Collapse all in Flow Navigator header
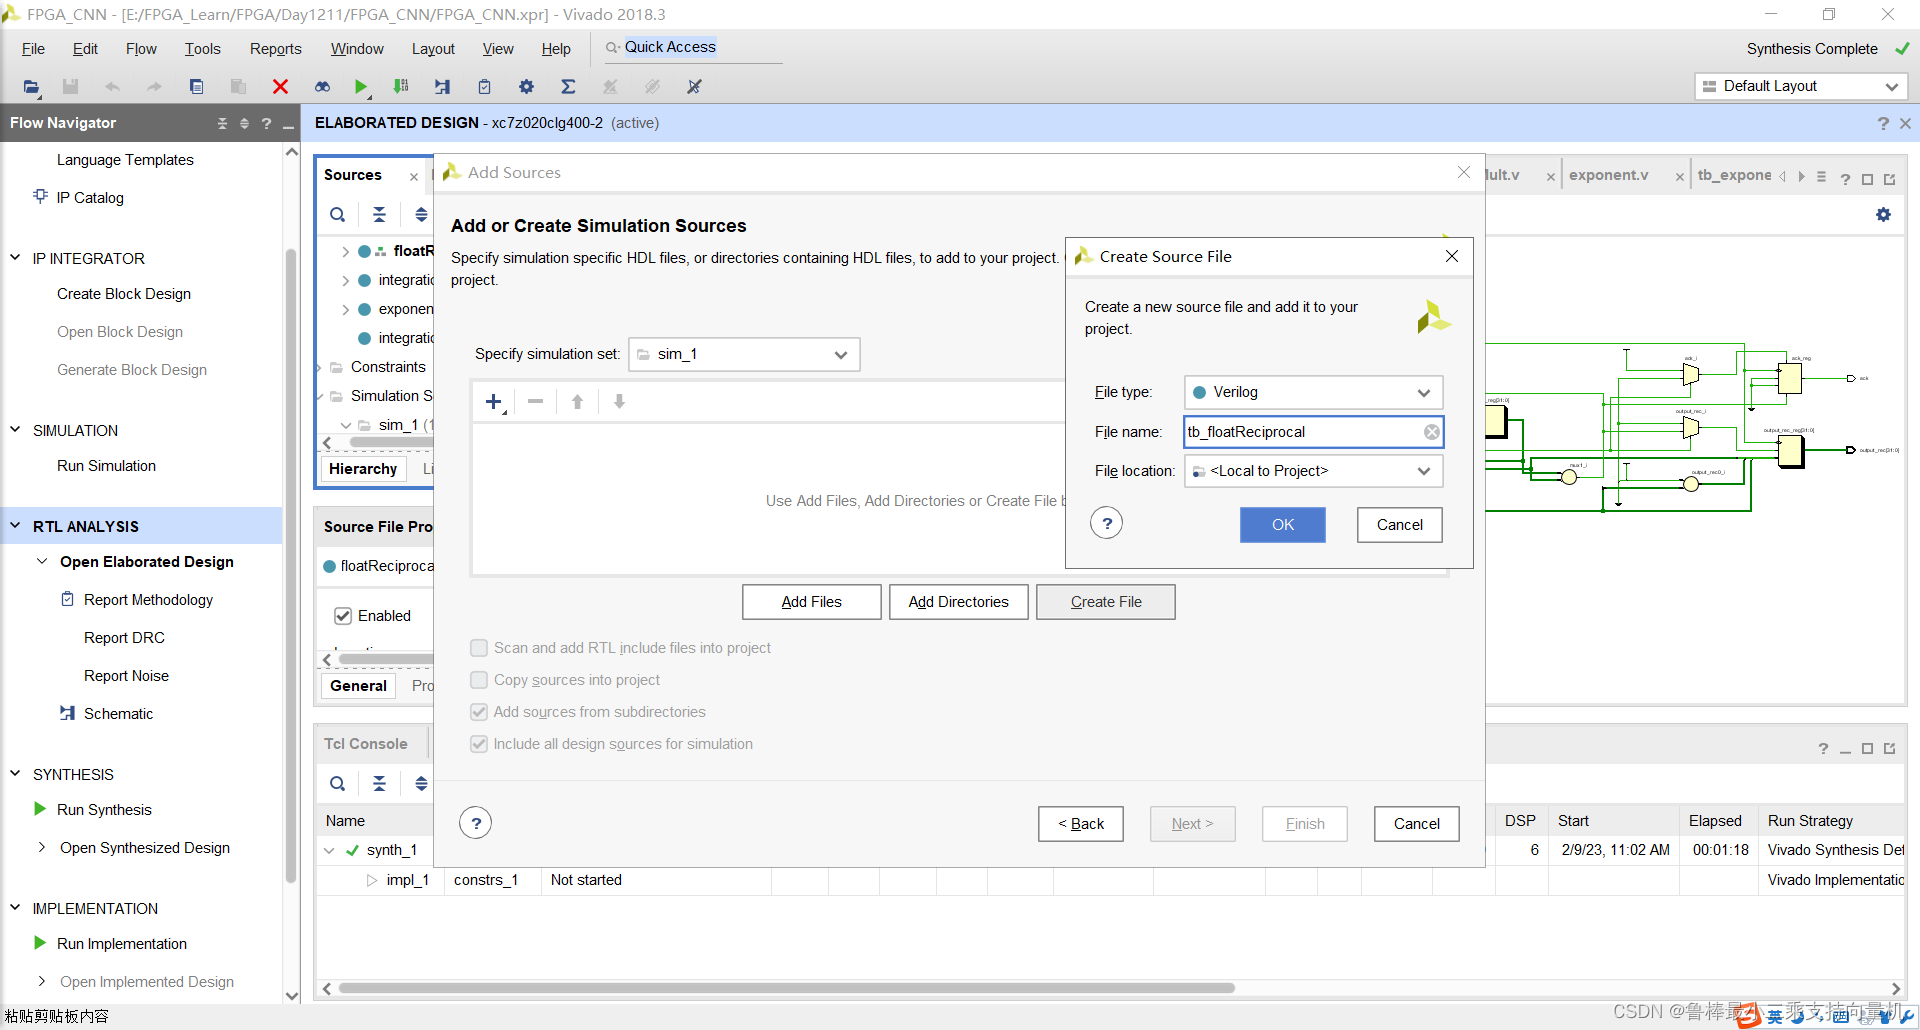The width and height of the screenshot is (1920, 1030). click(222, 123)
